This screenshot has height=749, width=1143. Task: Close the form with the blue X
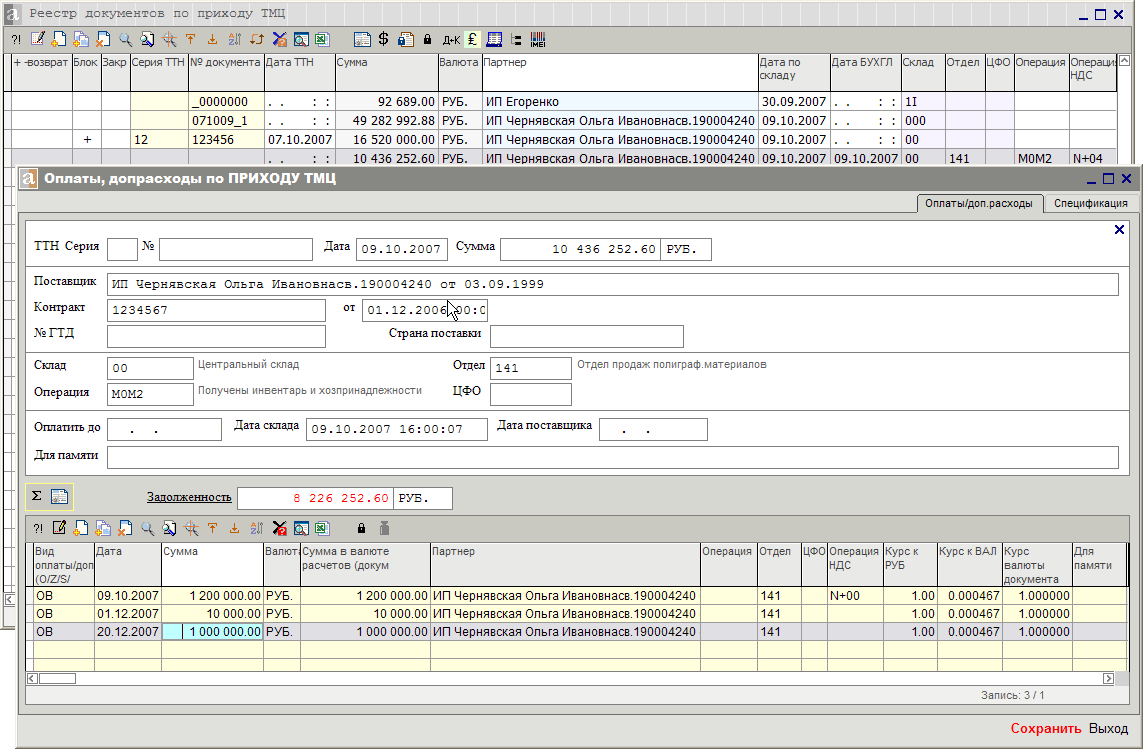(1120, 230)
